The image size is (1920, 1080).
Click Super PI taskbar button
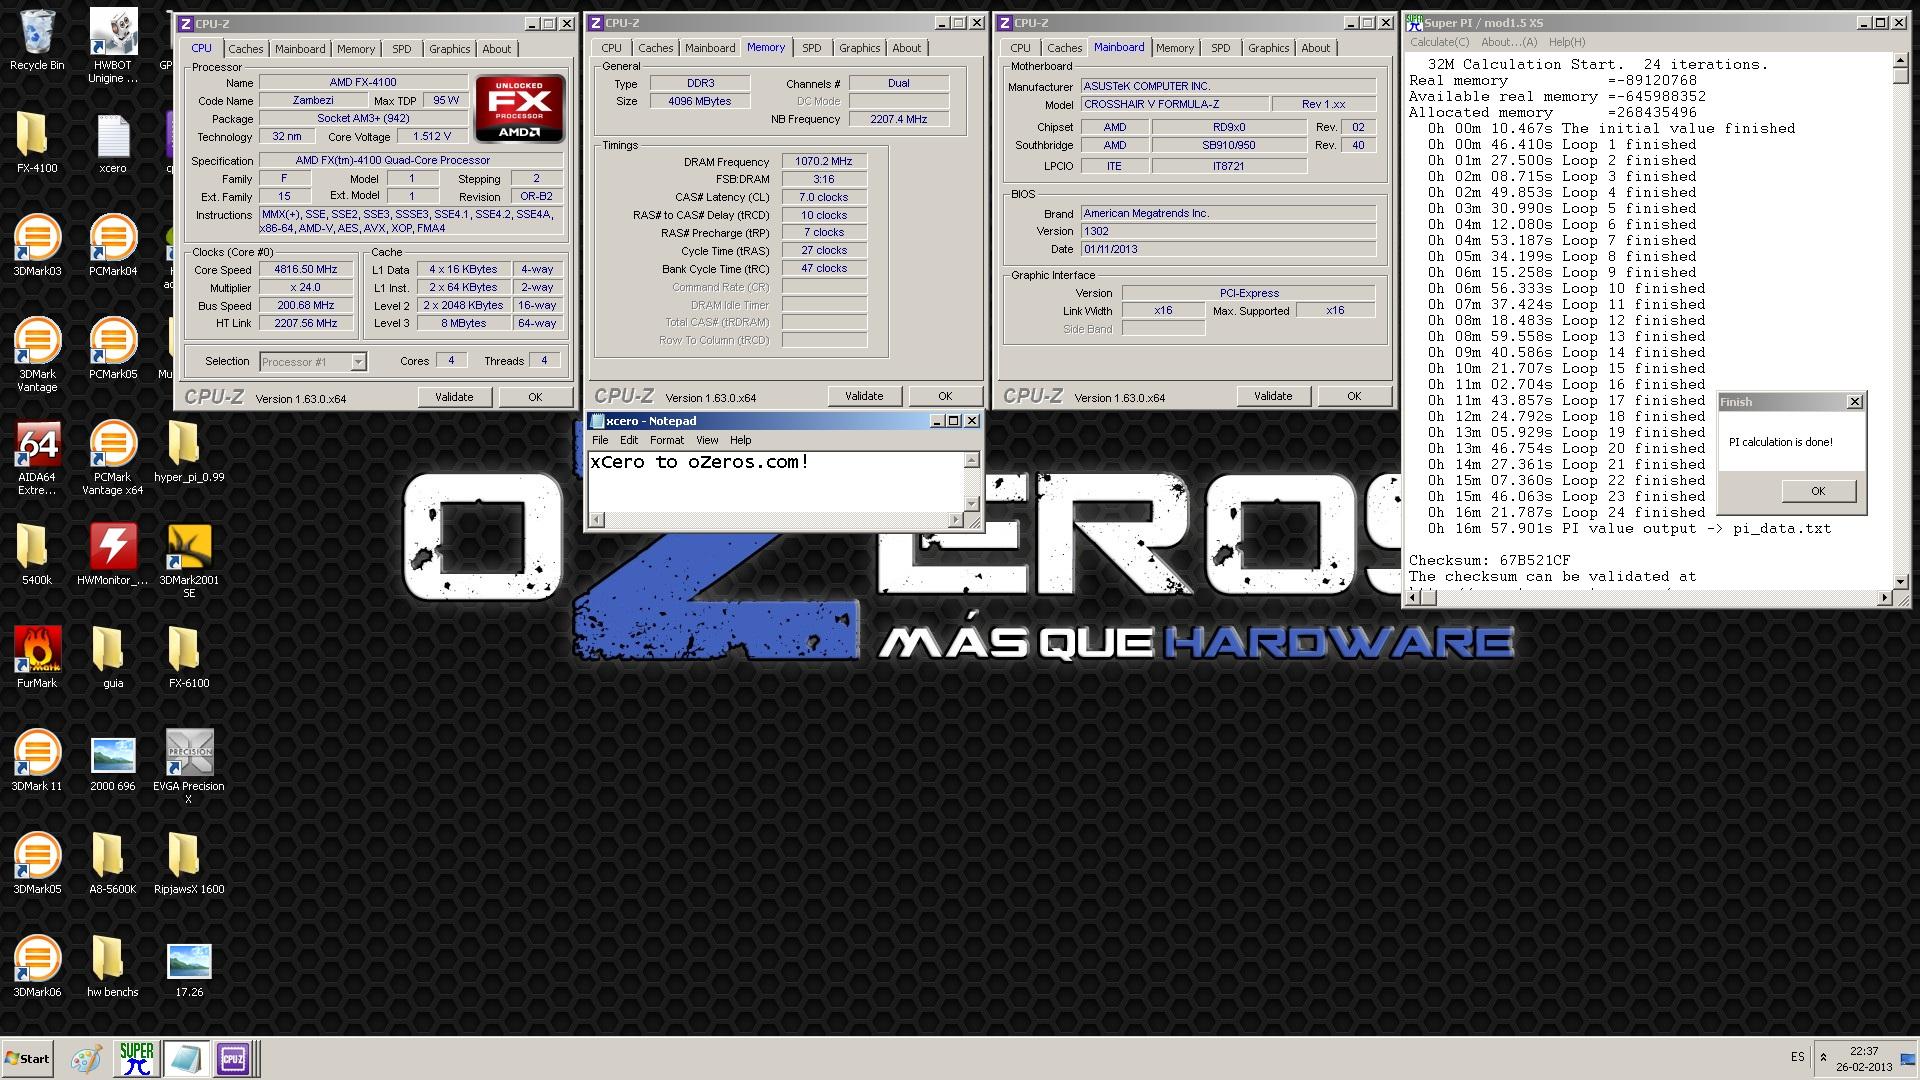[137, 1058]
